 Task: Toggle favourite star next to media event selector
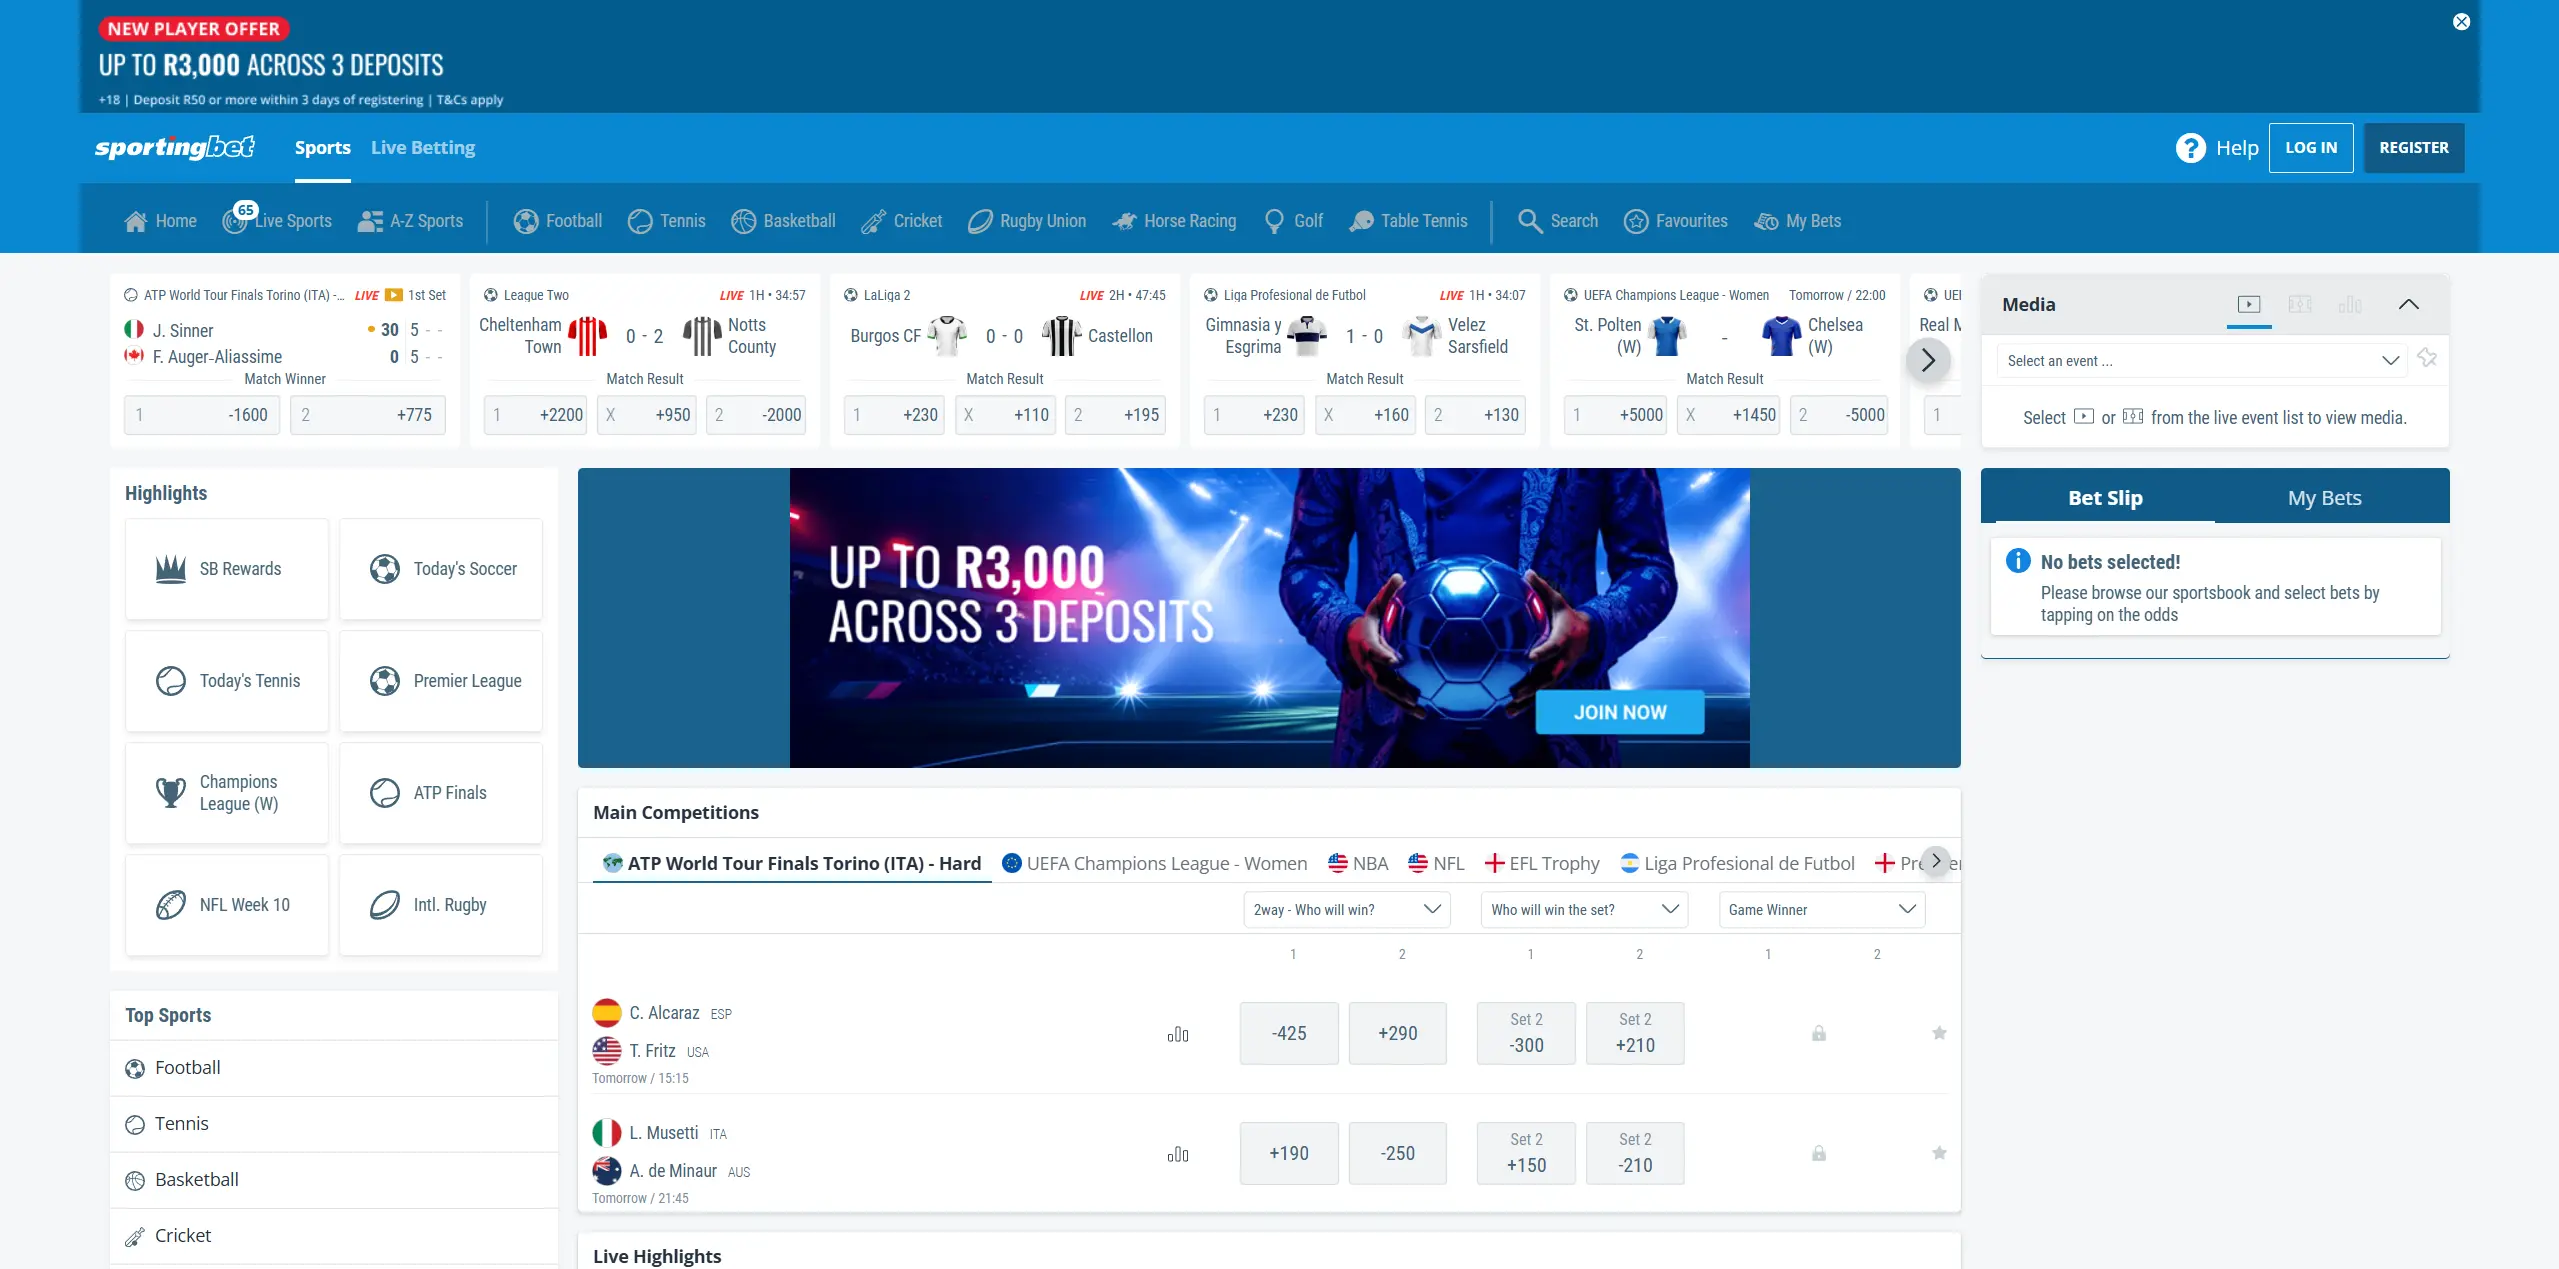[2427, 358]
